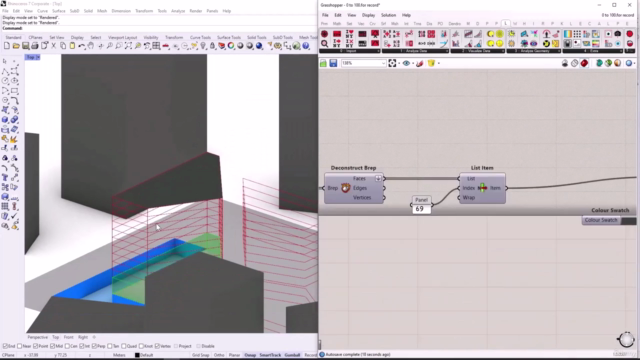Toggle the Vertex osnap checkbox

[157, 346]
